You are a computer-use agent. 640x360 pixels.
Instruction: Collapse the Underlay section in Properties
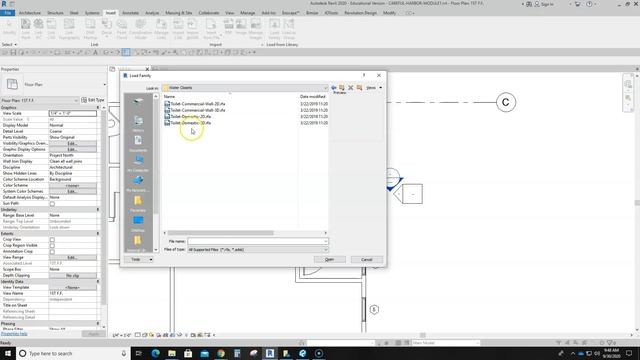[x=98, y=209]
